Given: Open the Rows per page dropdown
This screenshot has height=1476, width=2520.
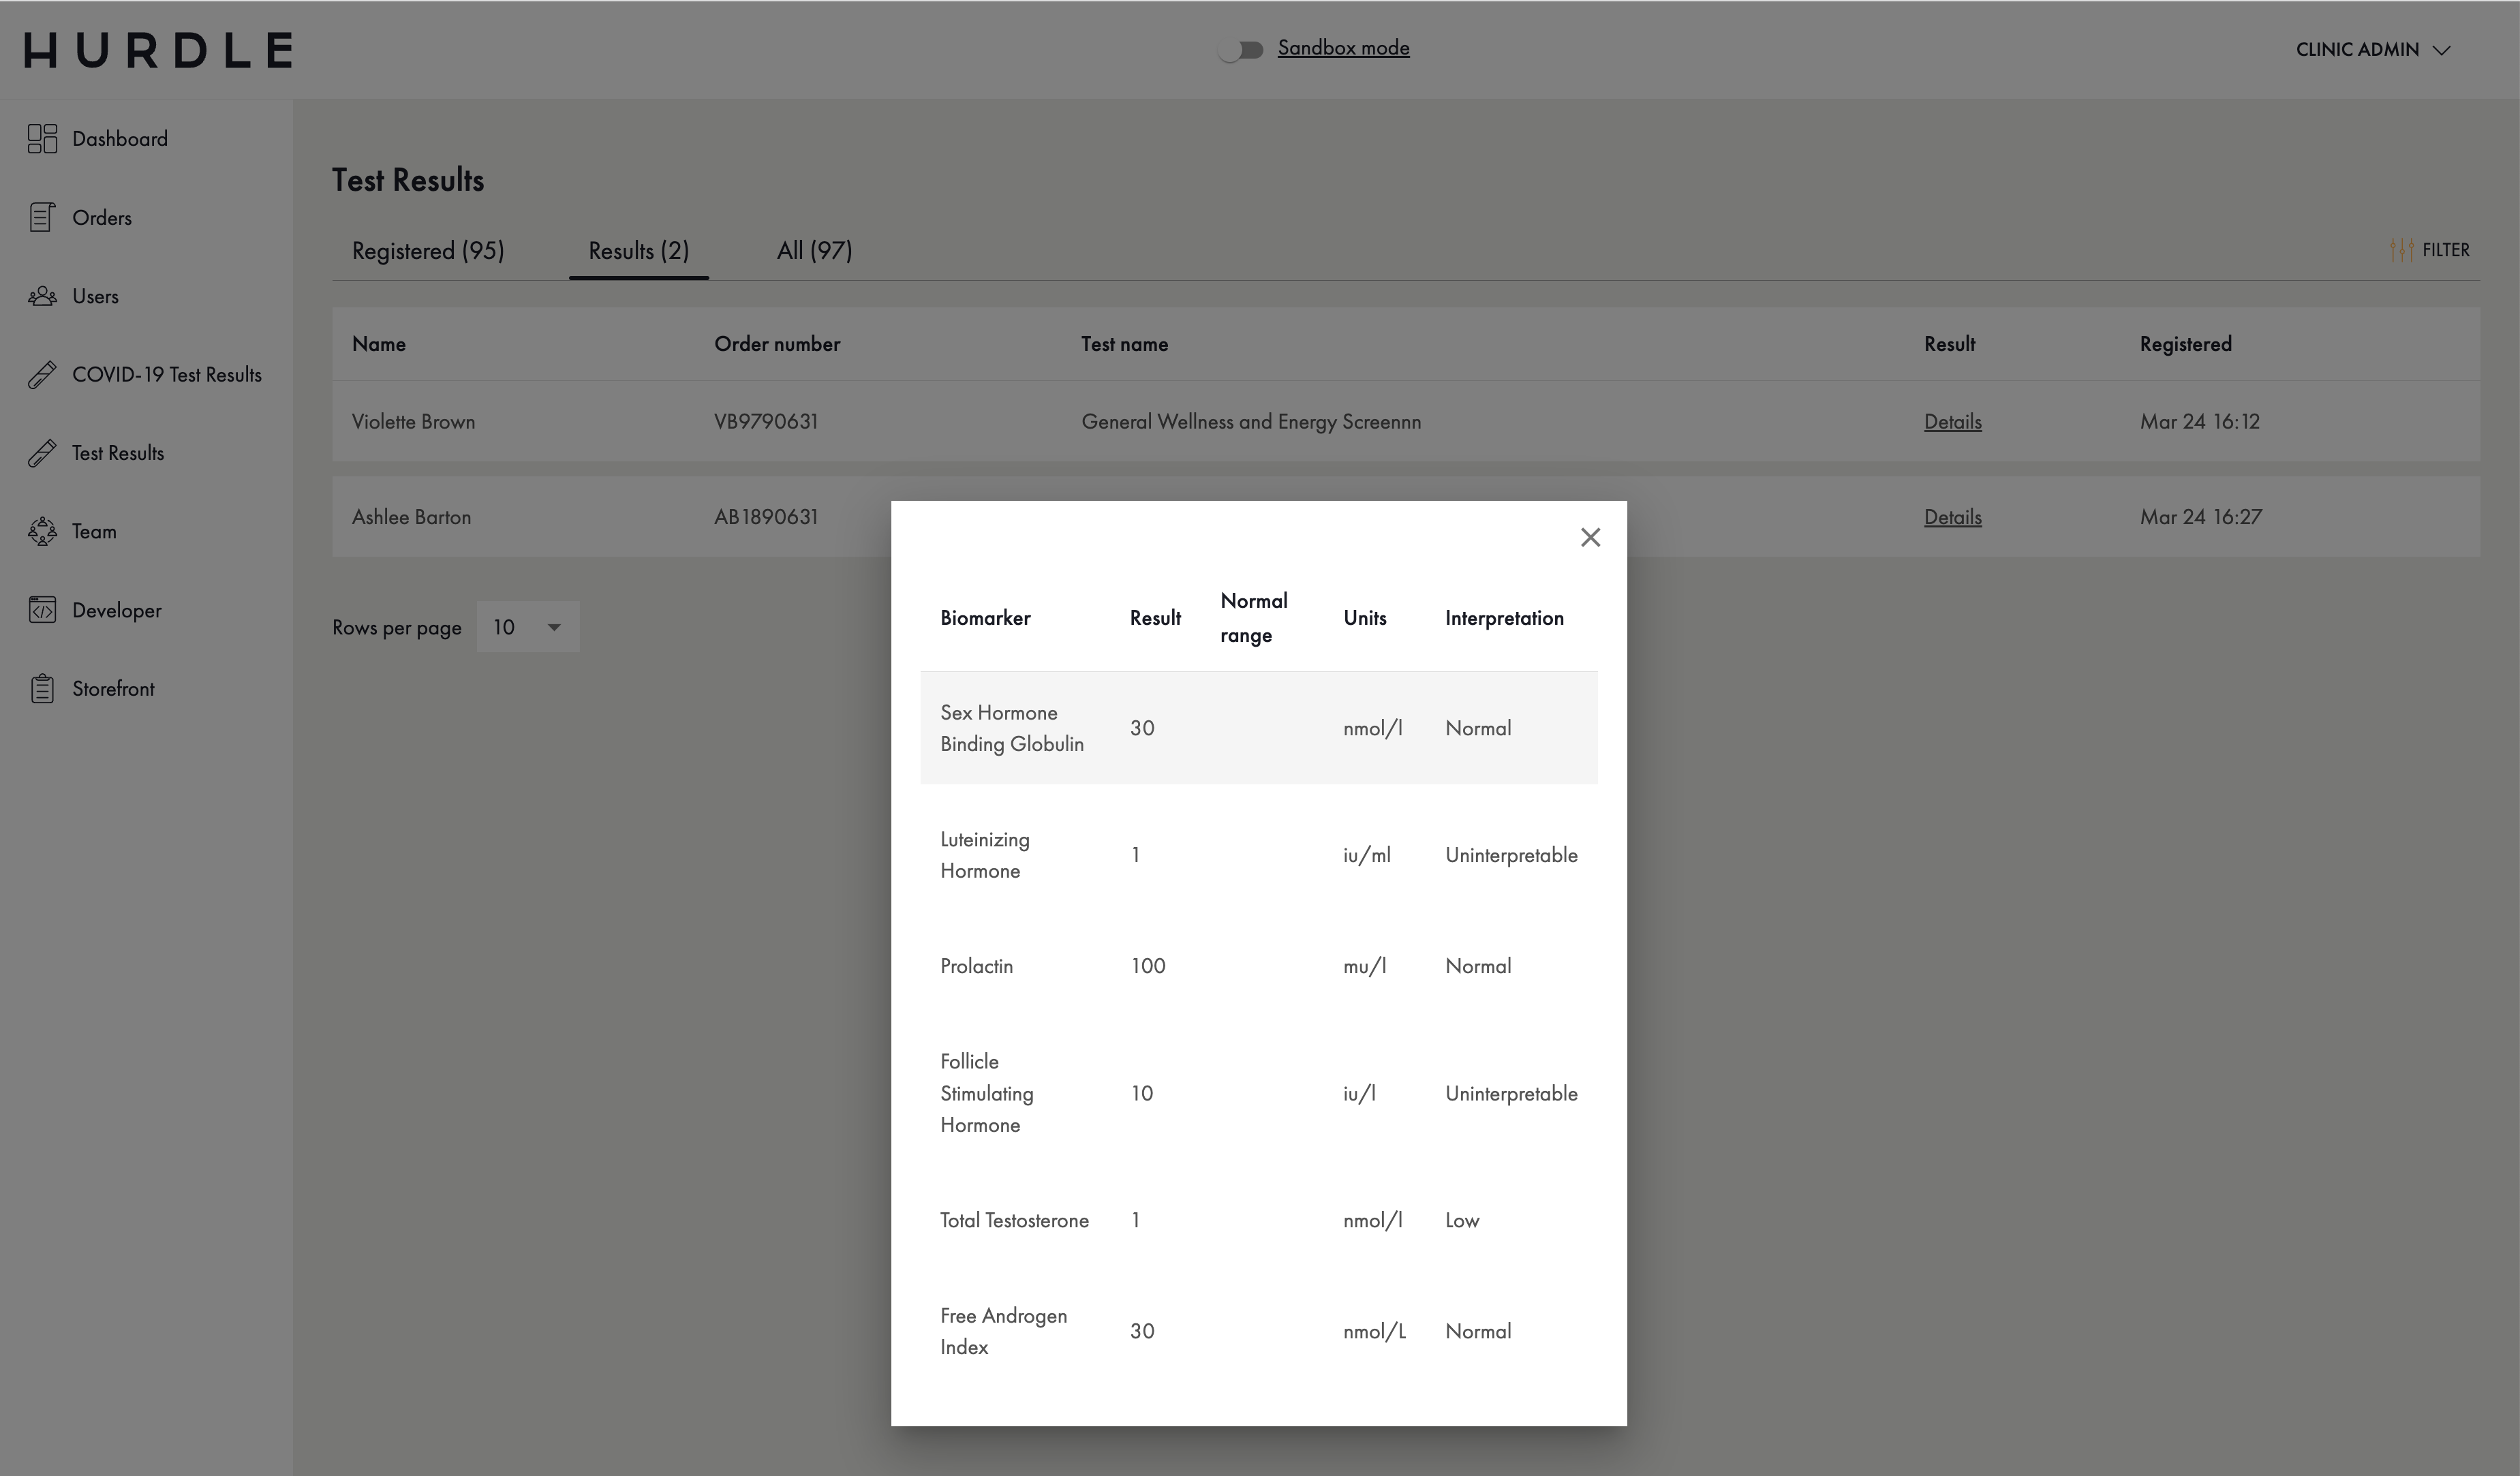Looking at the screenshot, I should [527, 628].
